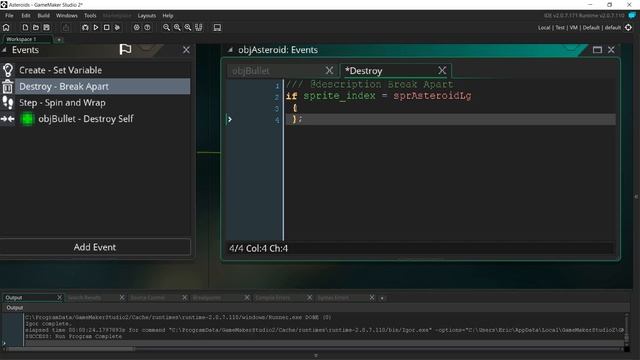The height and width of the screenshot is (360, 640).
Task: Open the Help circle icon in toolbar
Action: 147,28
